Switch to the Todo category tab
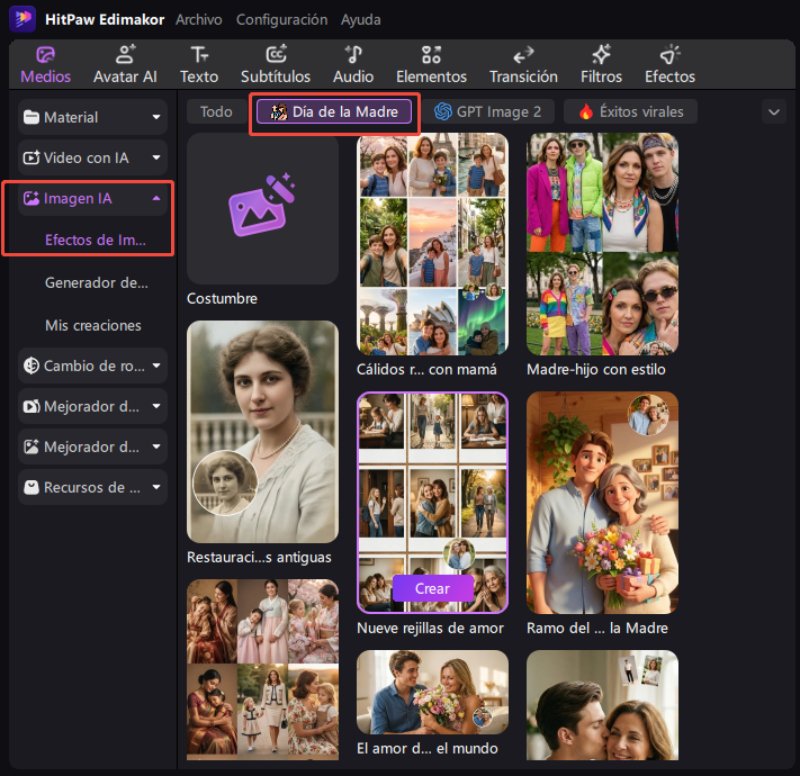800x776 pixels. click(216, 112)
